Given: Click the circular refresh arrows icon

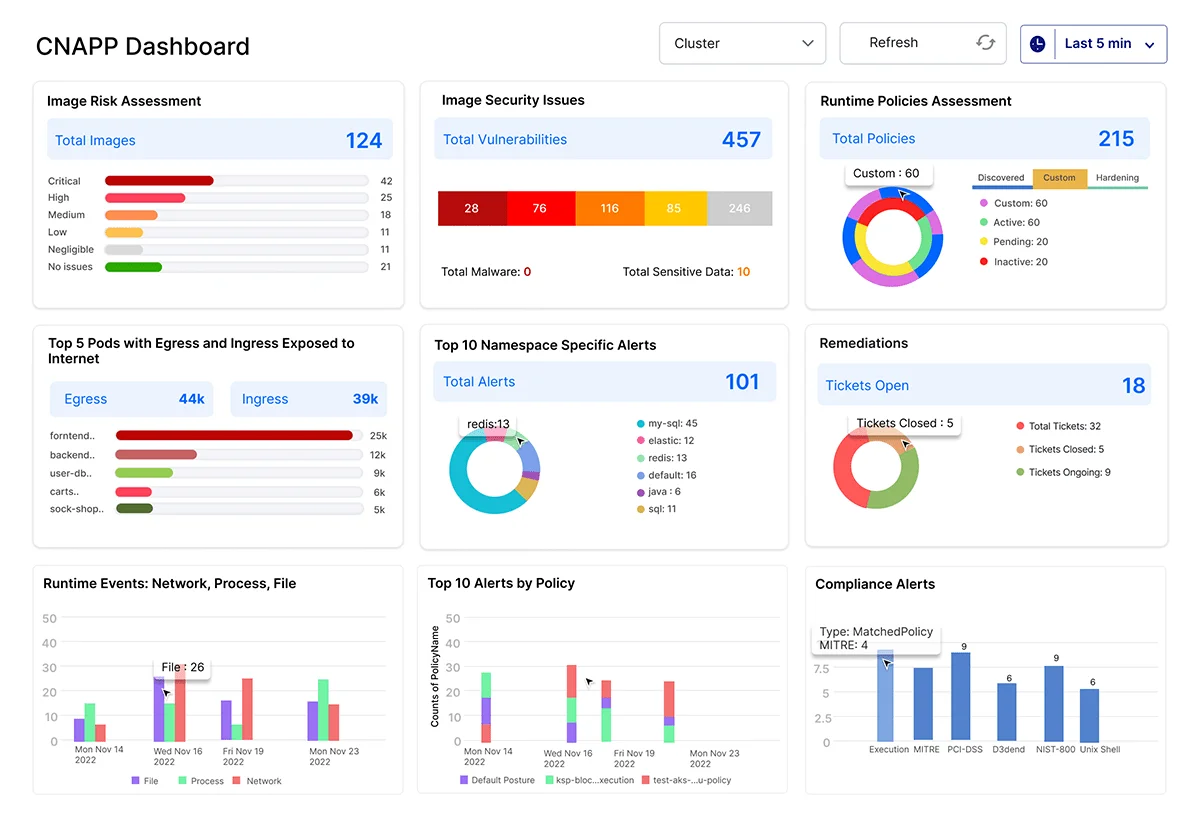Looking at the screenshot, I should pos(984,43).
